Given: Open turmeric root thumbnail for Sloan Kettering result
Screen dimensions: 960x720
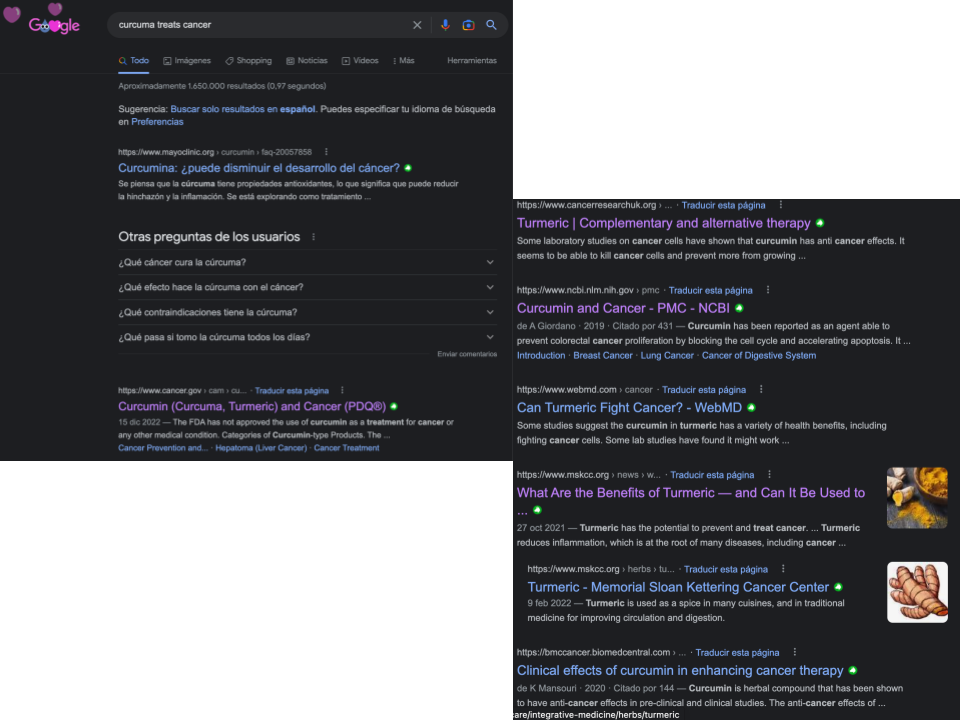Looking at the screenshot, I should [917, 593].
